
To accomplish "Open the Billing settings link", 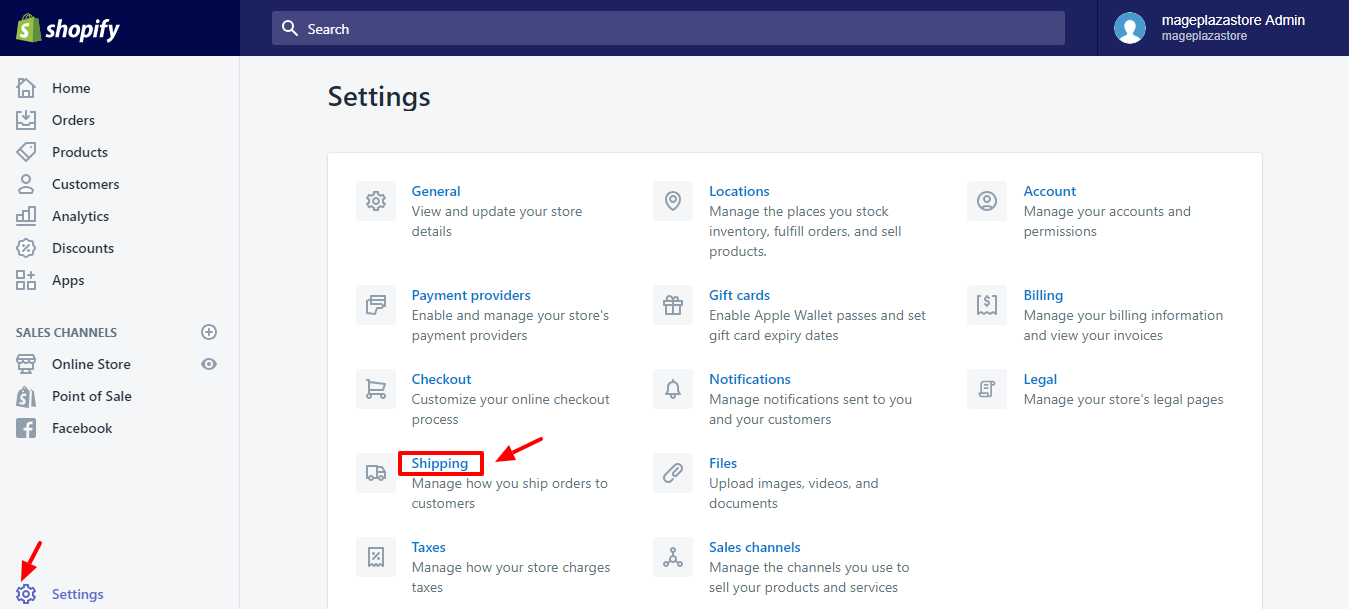I will click(x=1043, y=295).
